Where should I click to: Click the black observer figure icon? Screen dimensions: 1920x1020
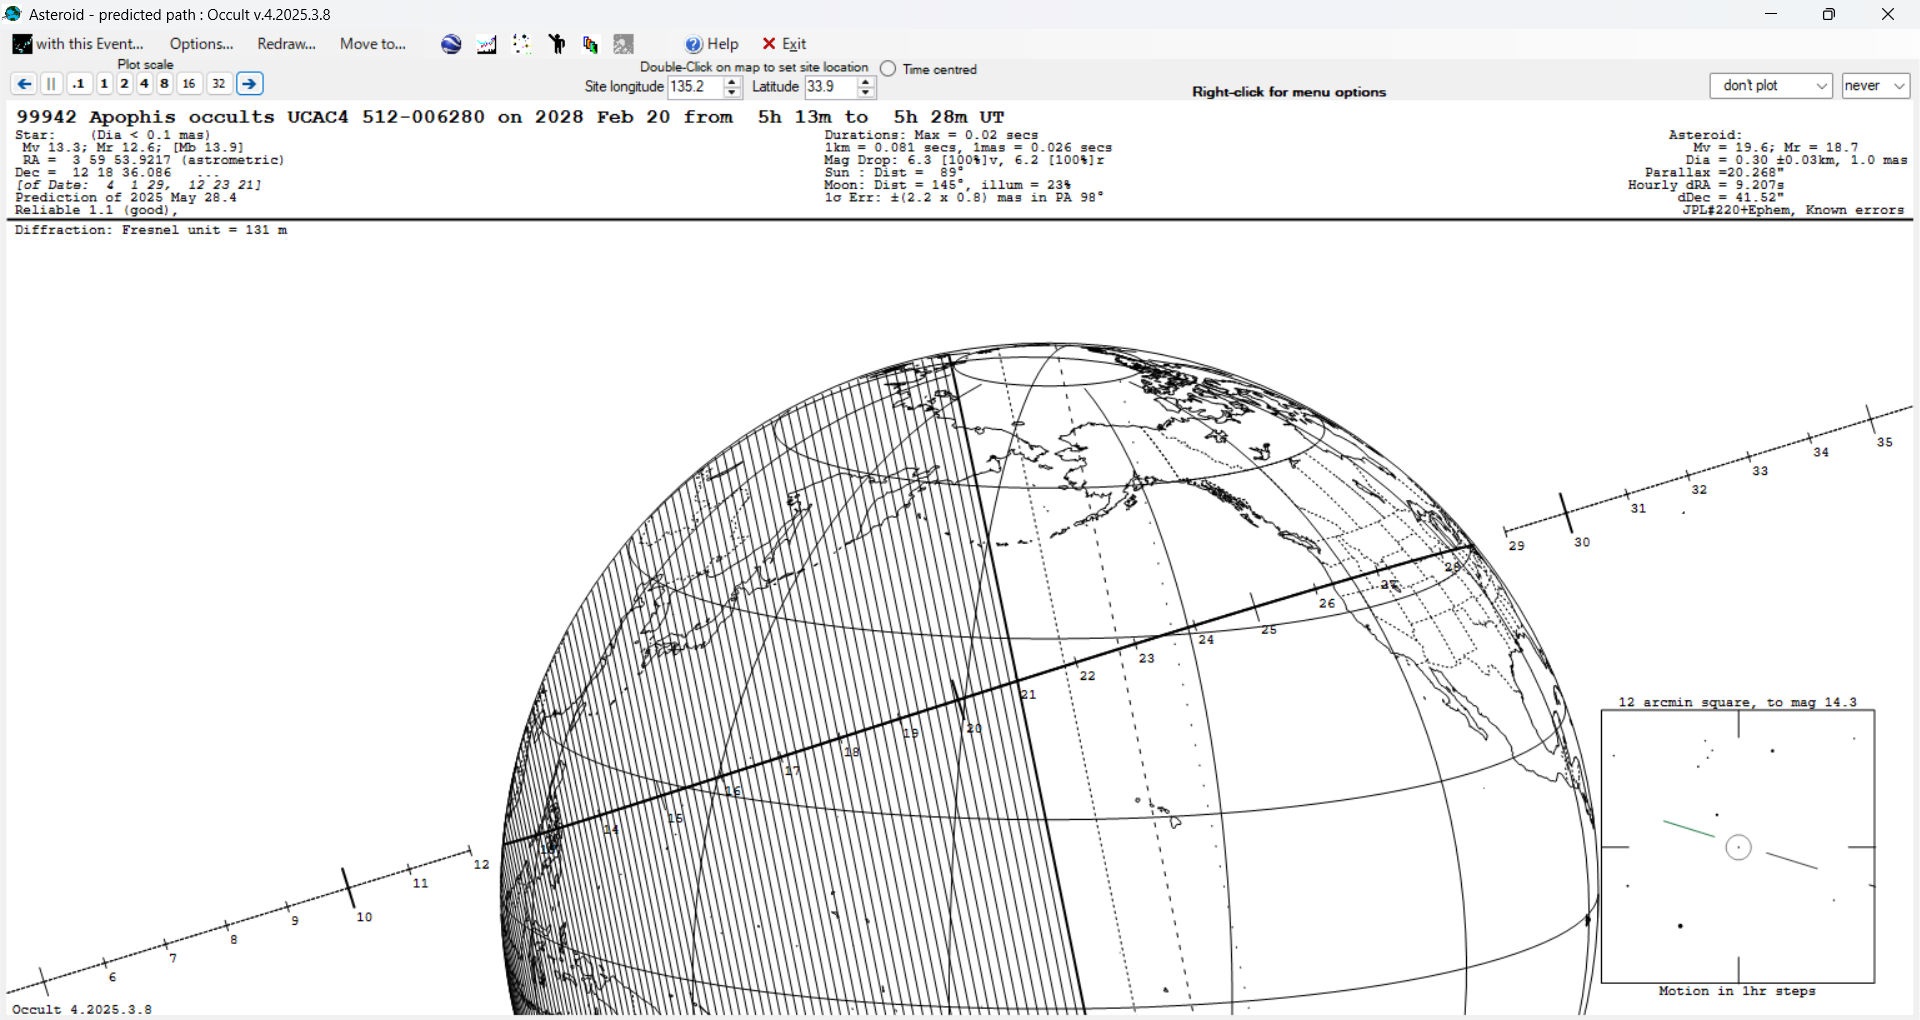click(557, 44)
